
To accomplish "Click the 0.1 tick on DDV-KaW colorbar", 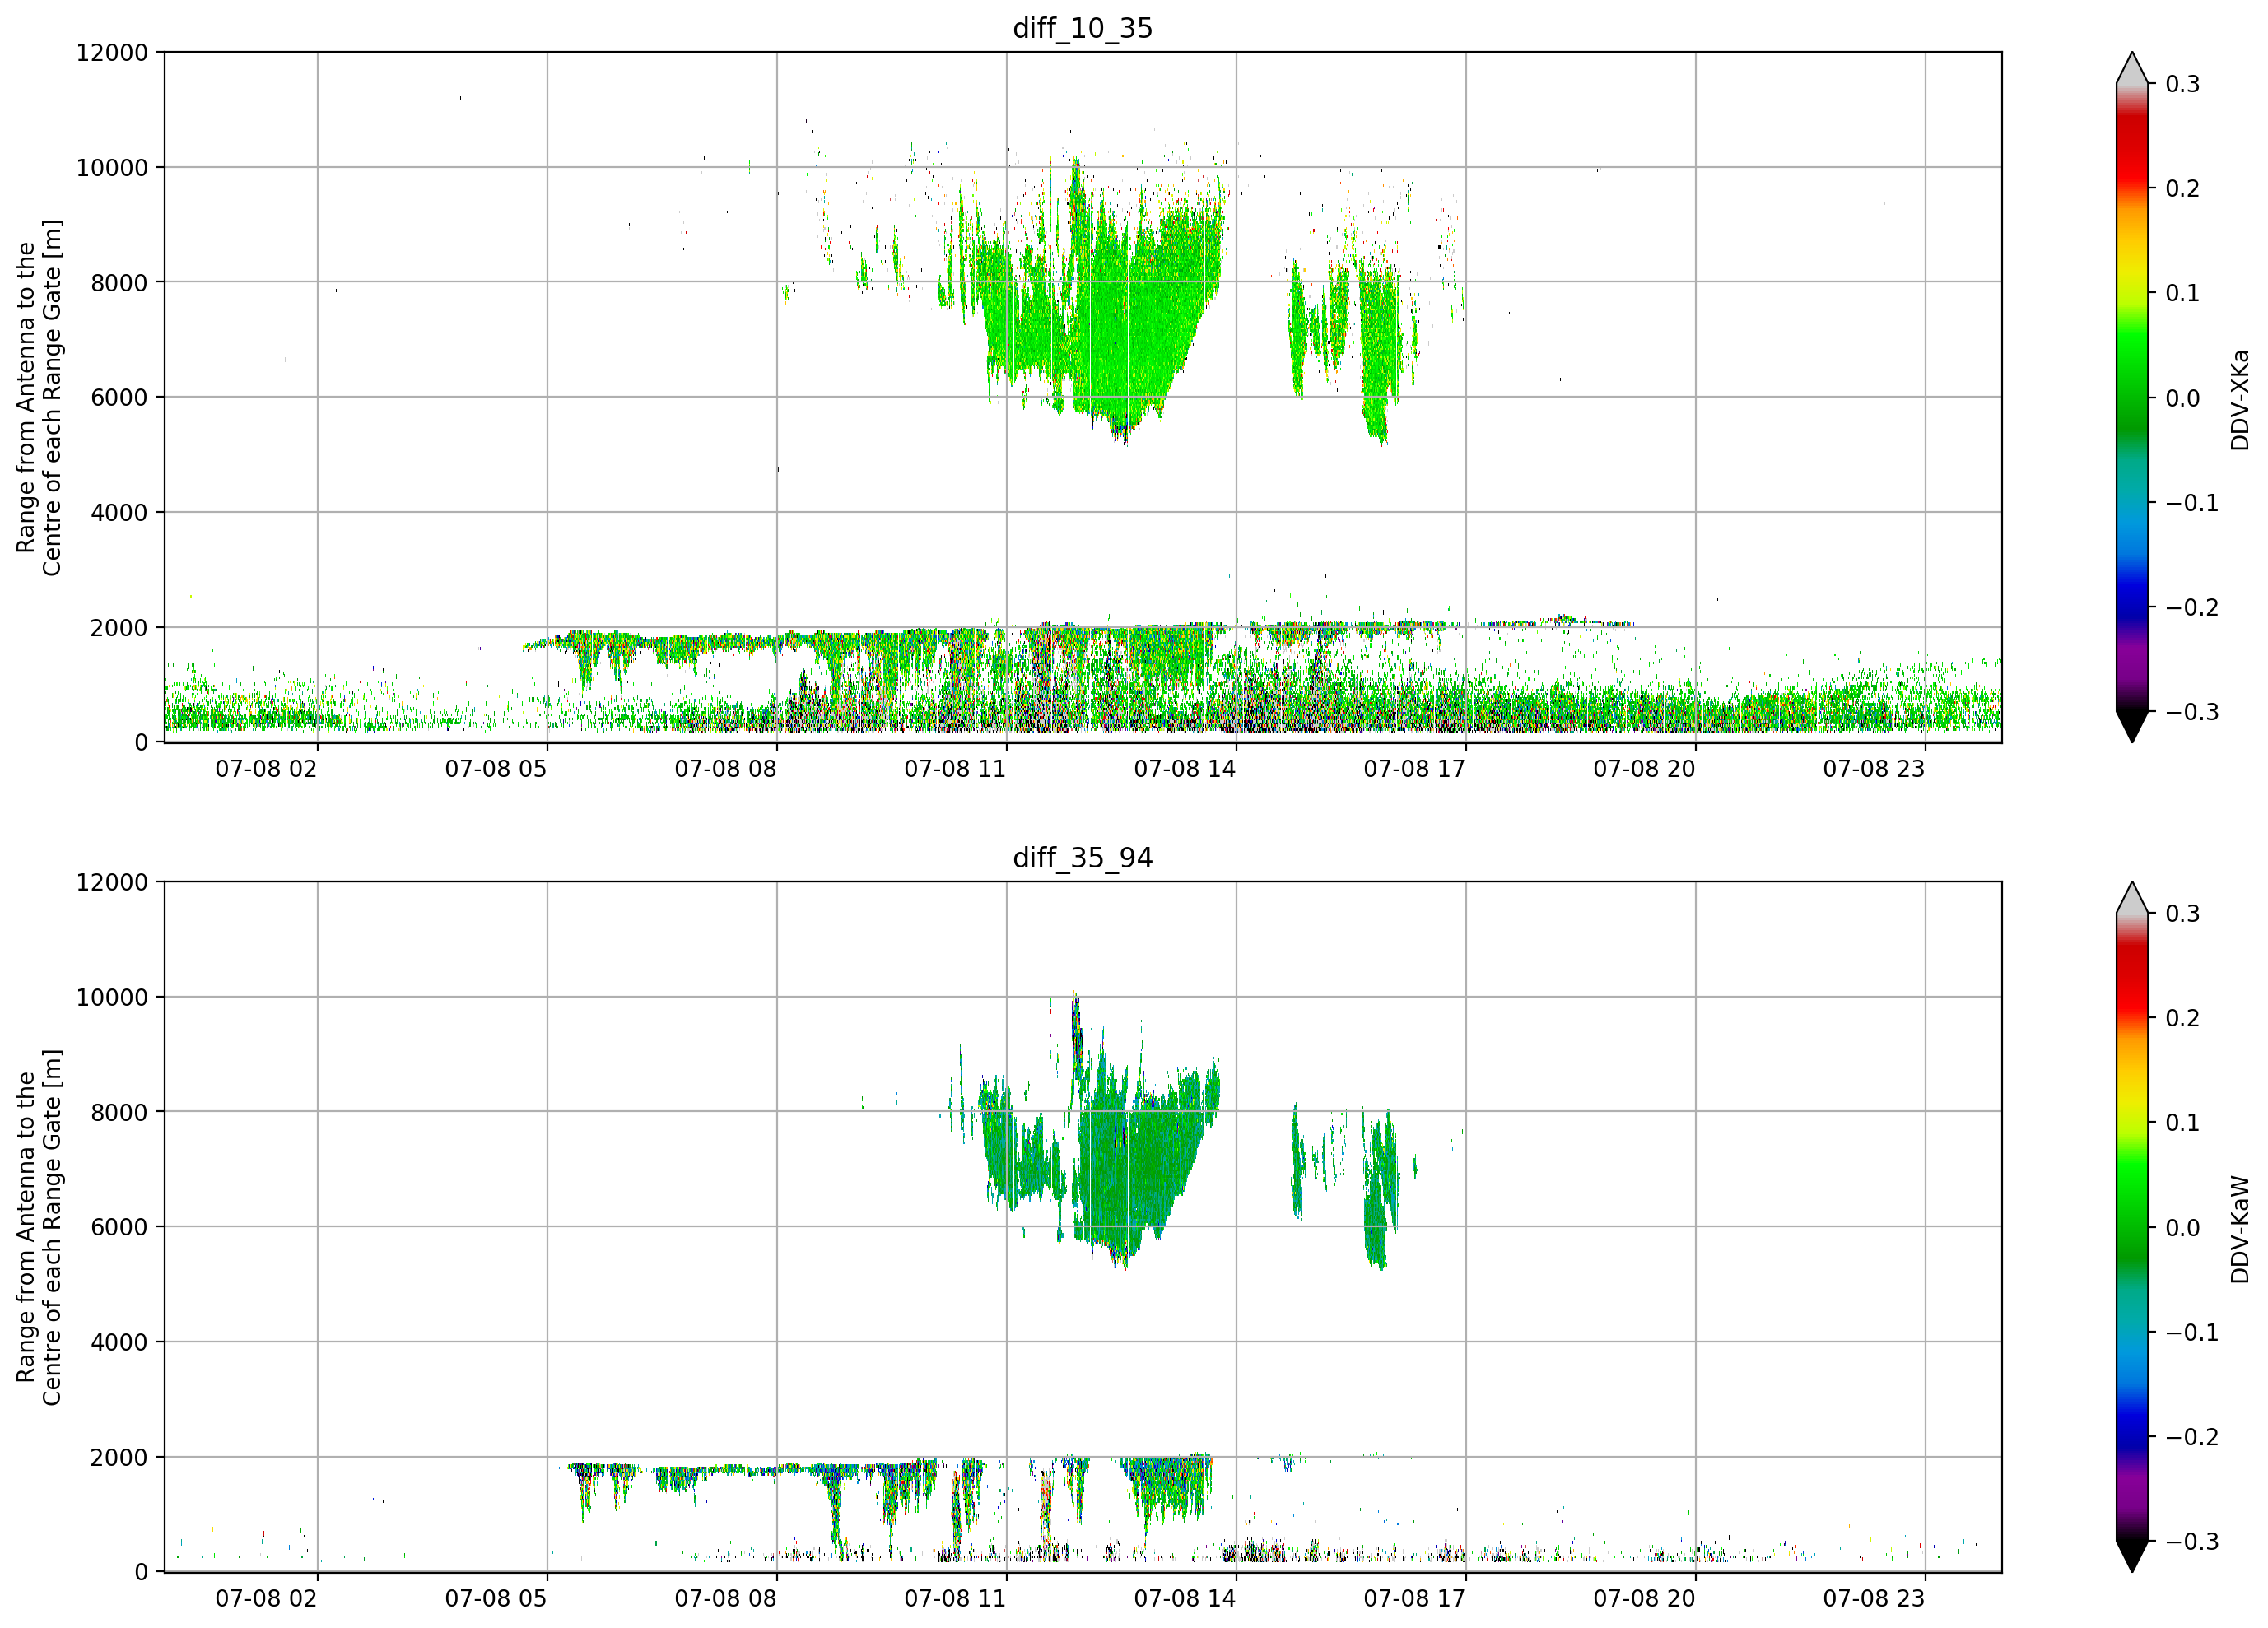I will (x=2182, y=1123).
